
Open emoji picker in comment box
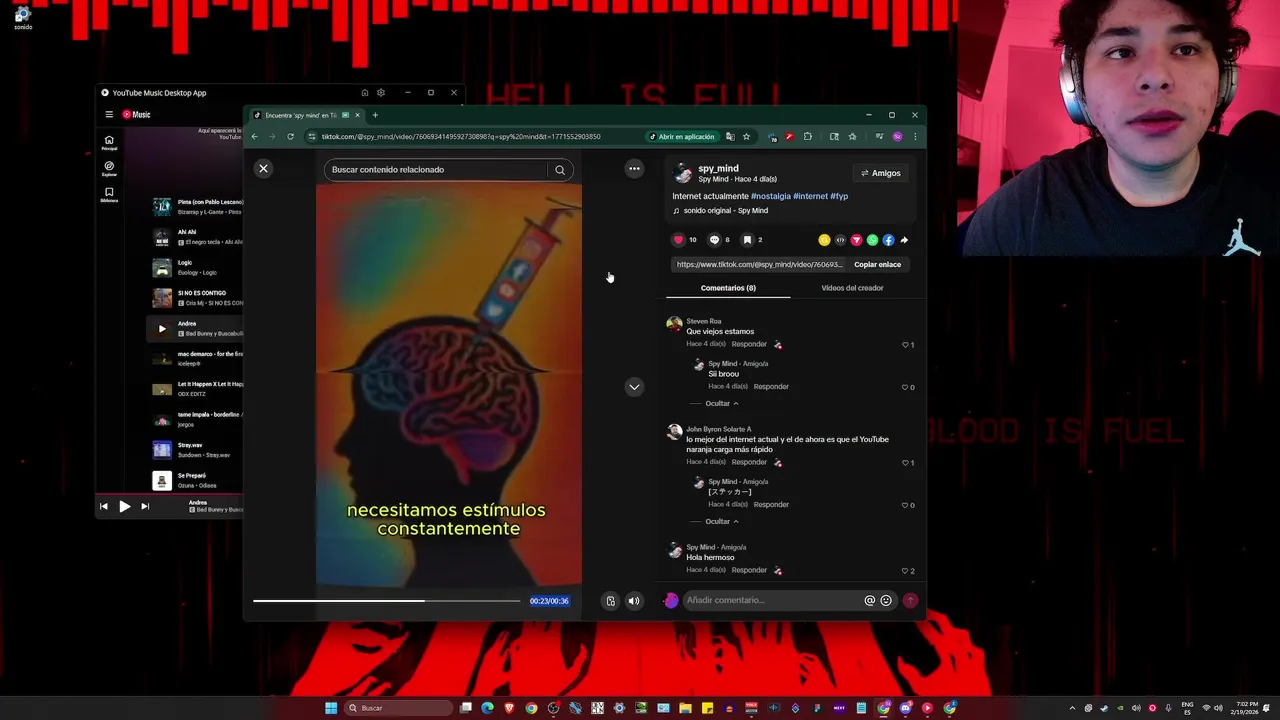[x=886, y=601]
